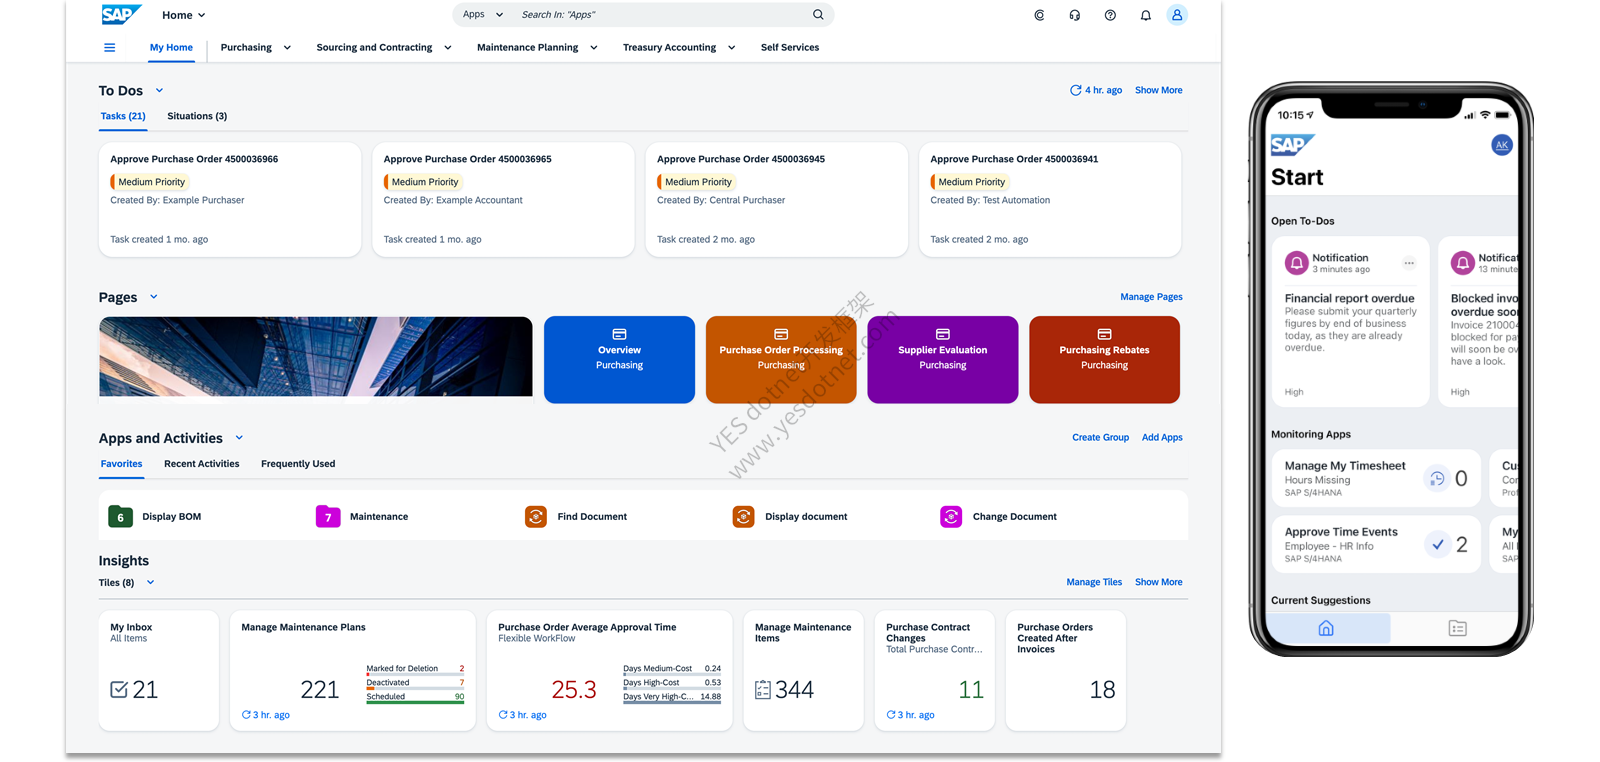Screen dimensions: 1600x762
Task: Expand Maintenance Planning menu arrow
Action: point(593,47)
